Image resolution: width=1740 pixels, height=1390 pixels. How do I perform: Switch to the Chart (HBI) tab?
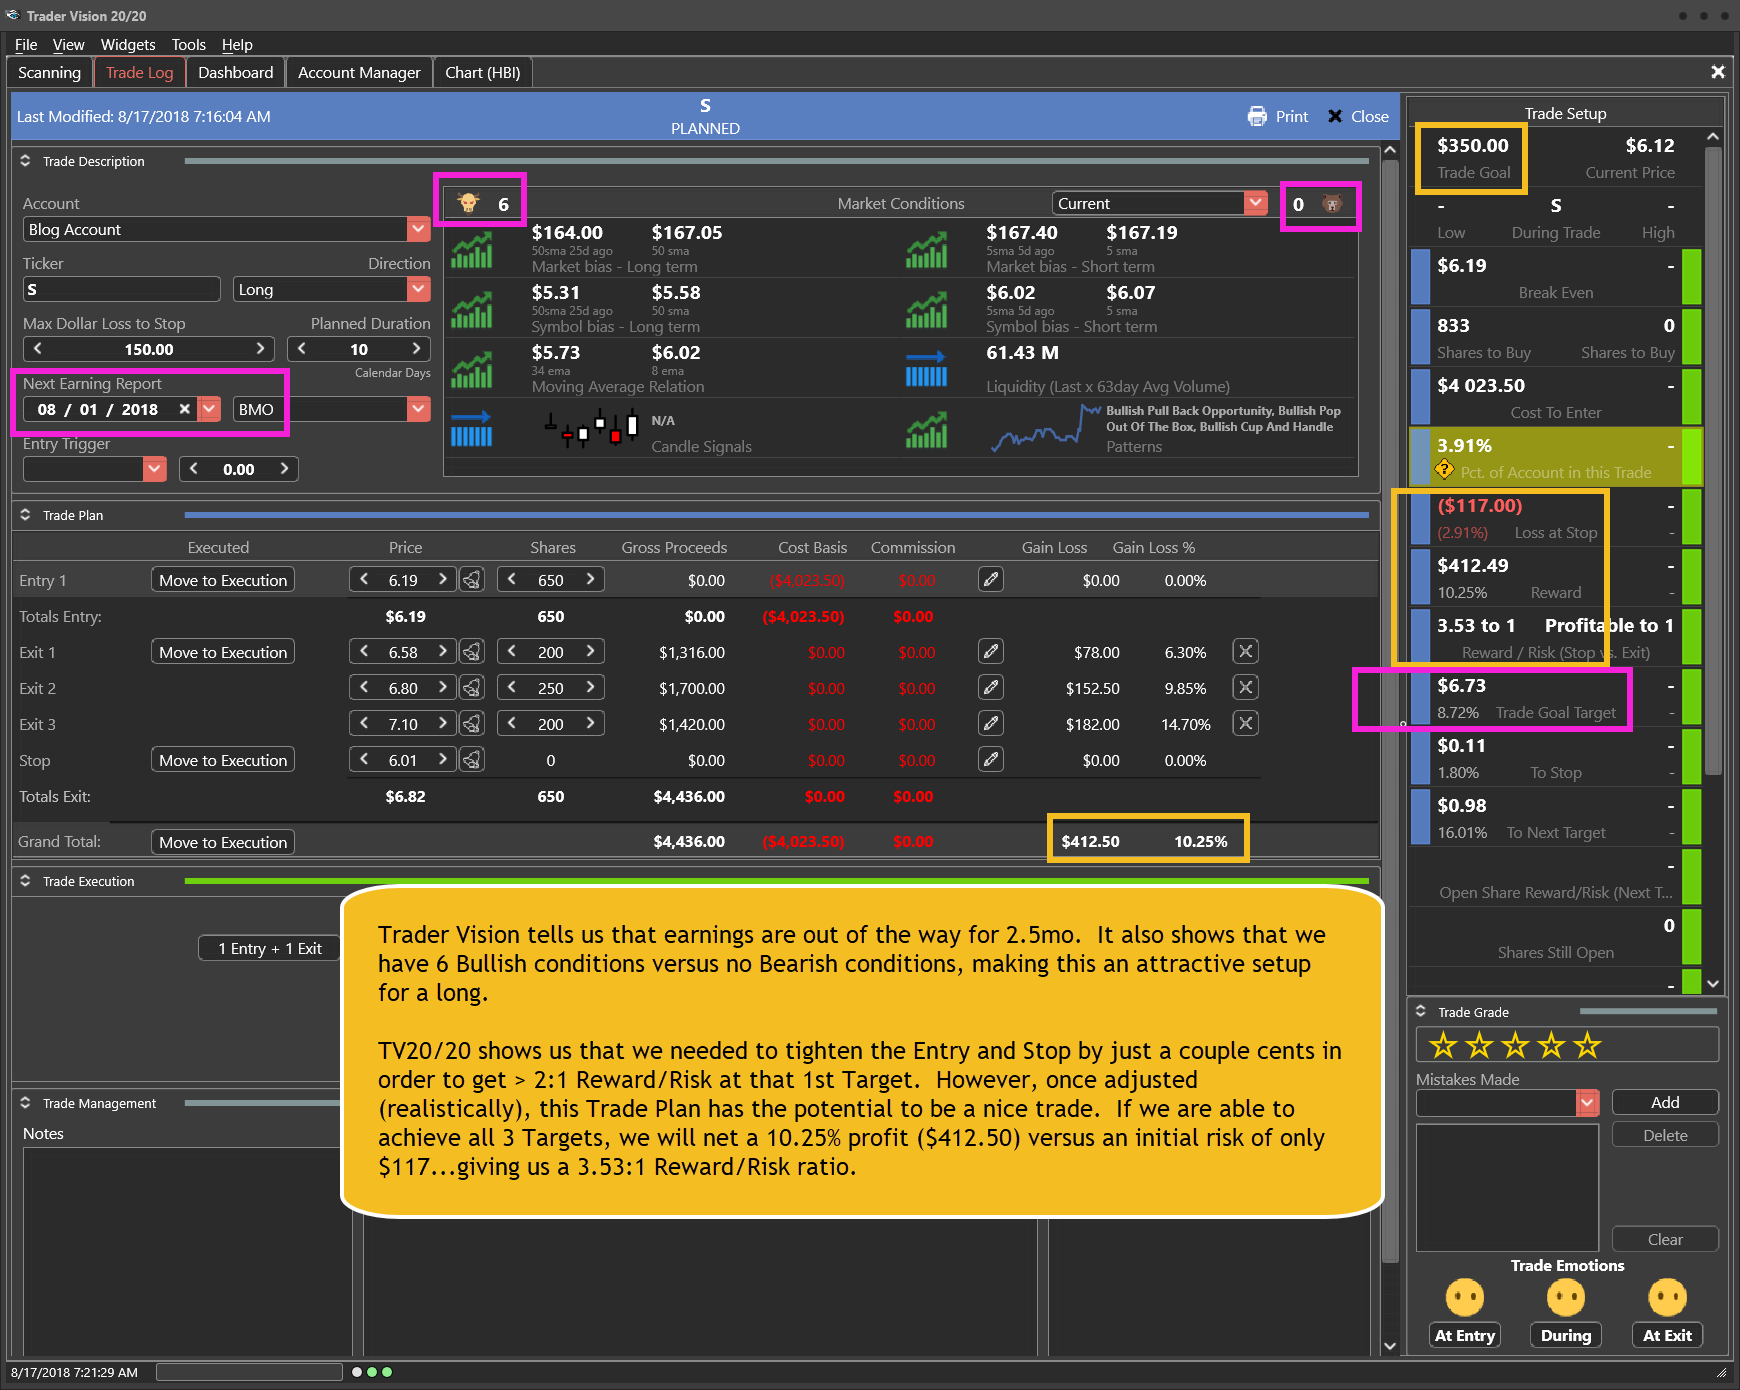[x=483, y=73]
